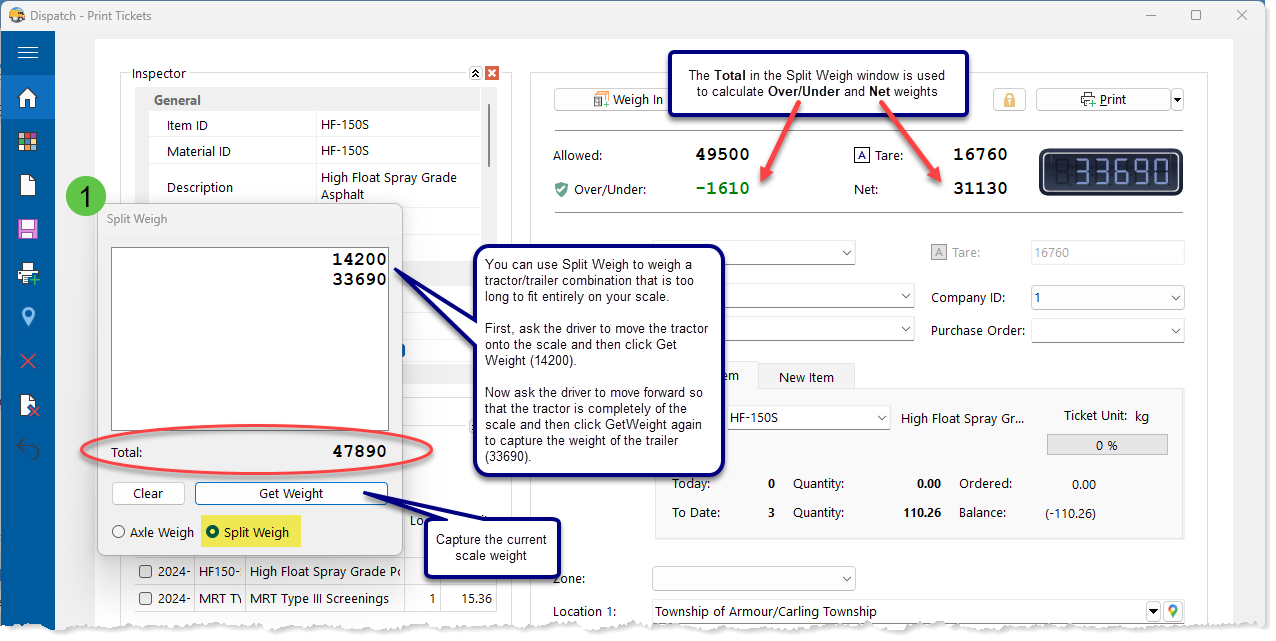Check the MRT Type III Screenings row checkbox
This screenshot has height=641, width=1276.
click(x=146, y=599)
